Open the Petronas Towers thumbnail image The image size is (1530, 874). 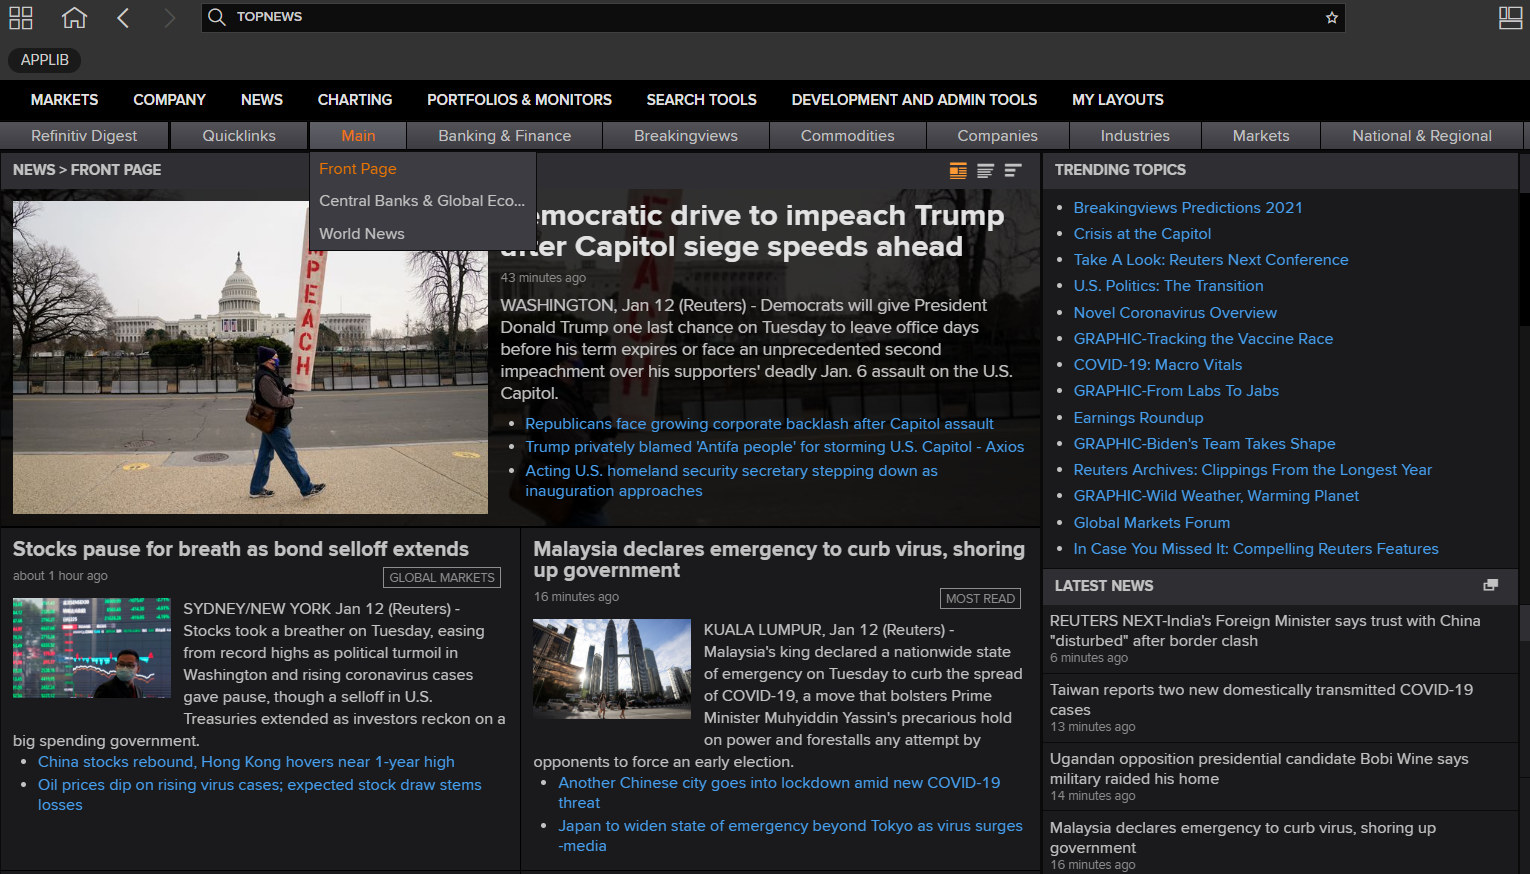coord(612,669)
